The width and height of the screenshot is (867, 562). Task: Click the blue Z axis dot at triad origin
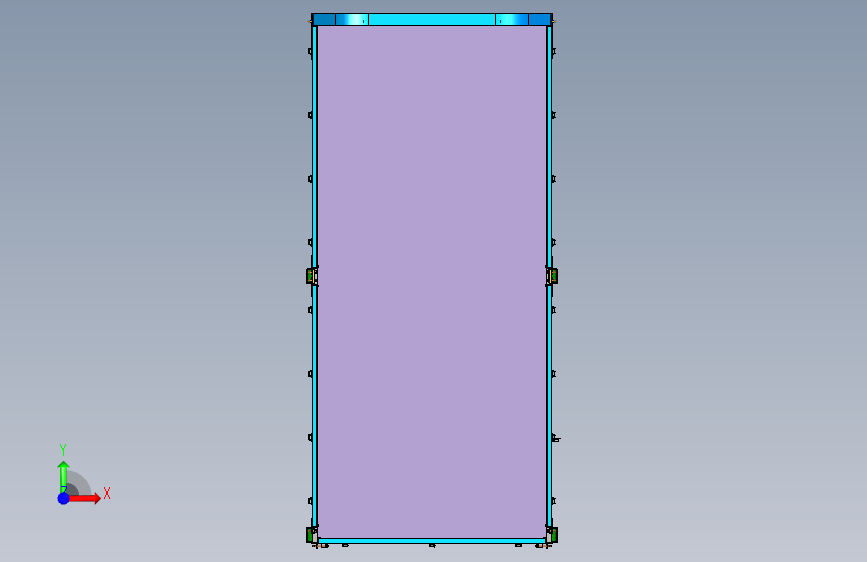coord(64,498)
